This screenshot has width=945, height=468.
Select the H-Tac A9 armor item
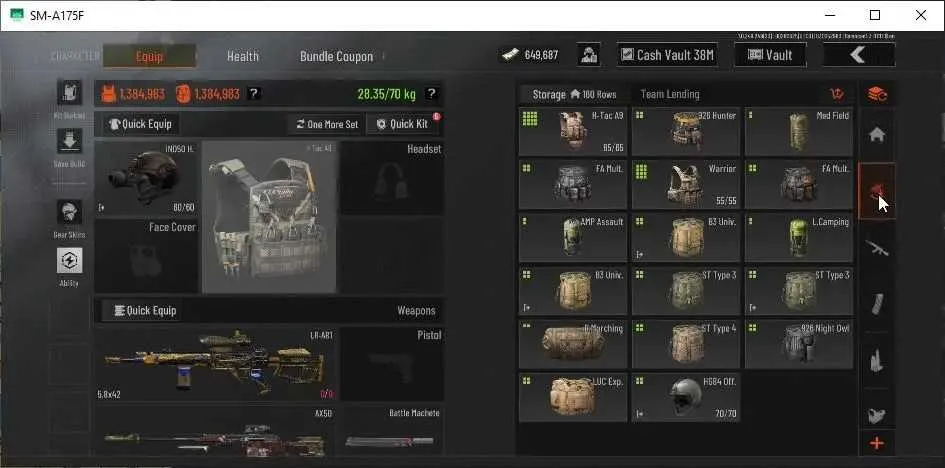(573, 131)
